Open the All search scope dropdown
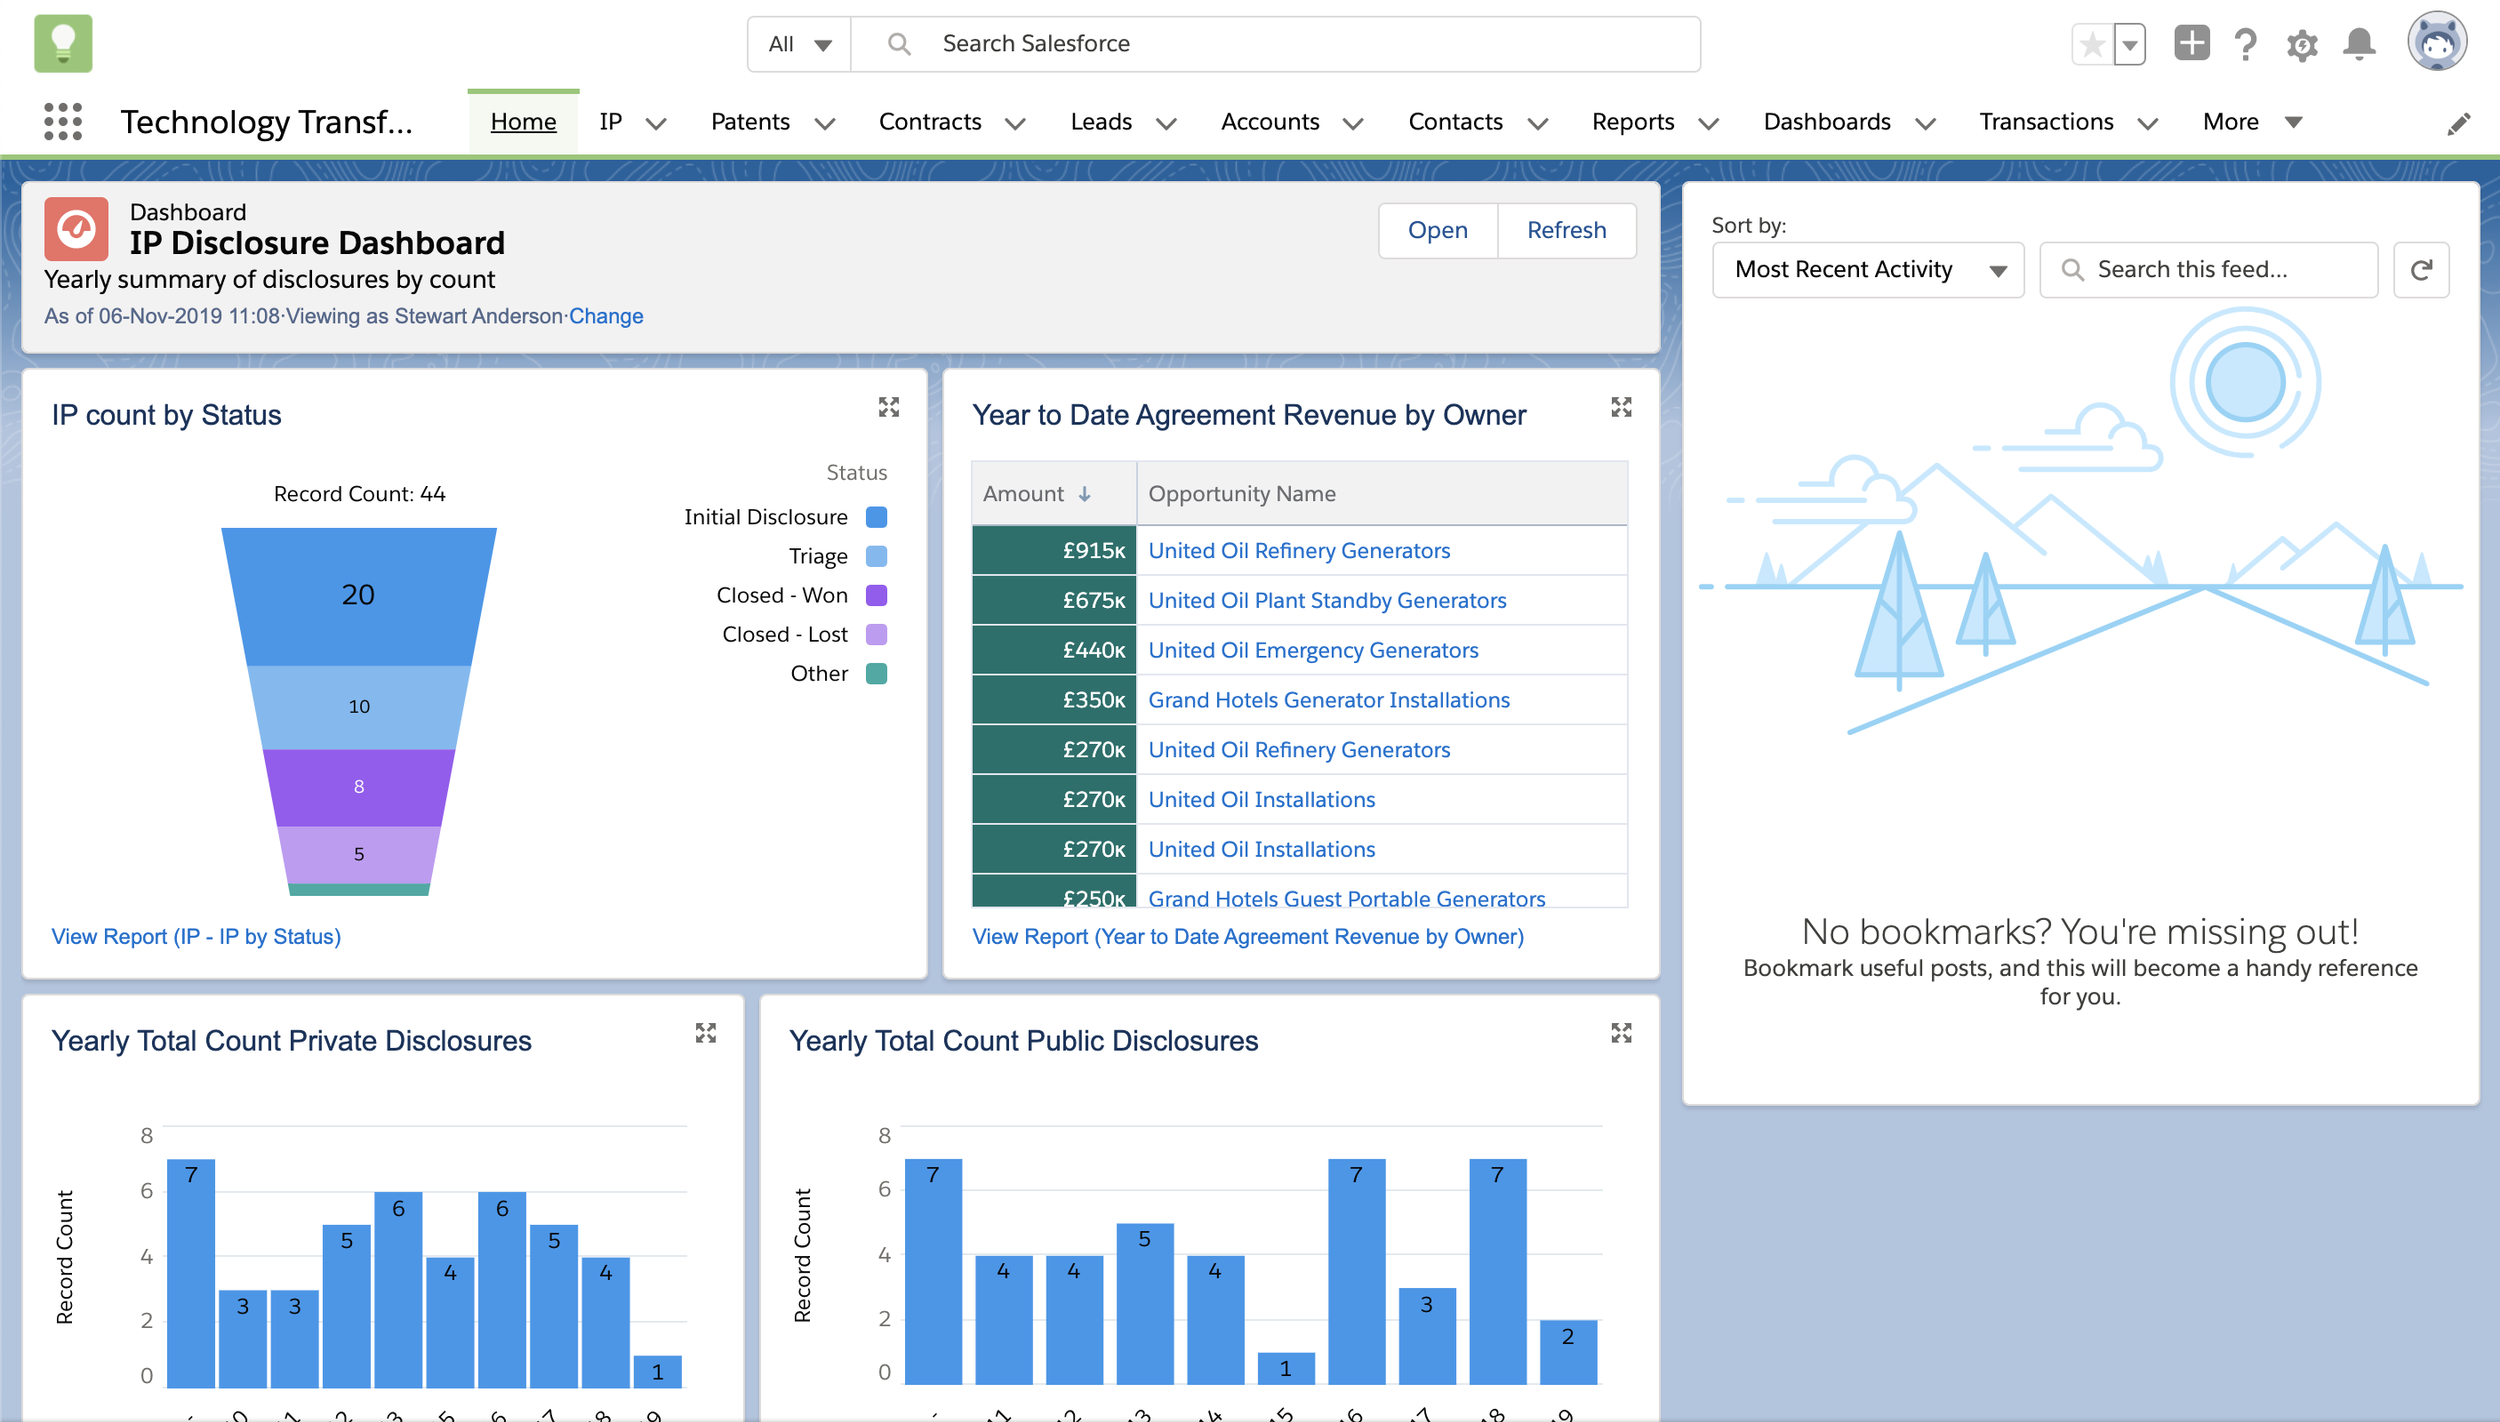 [799, 44]
